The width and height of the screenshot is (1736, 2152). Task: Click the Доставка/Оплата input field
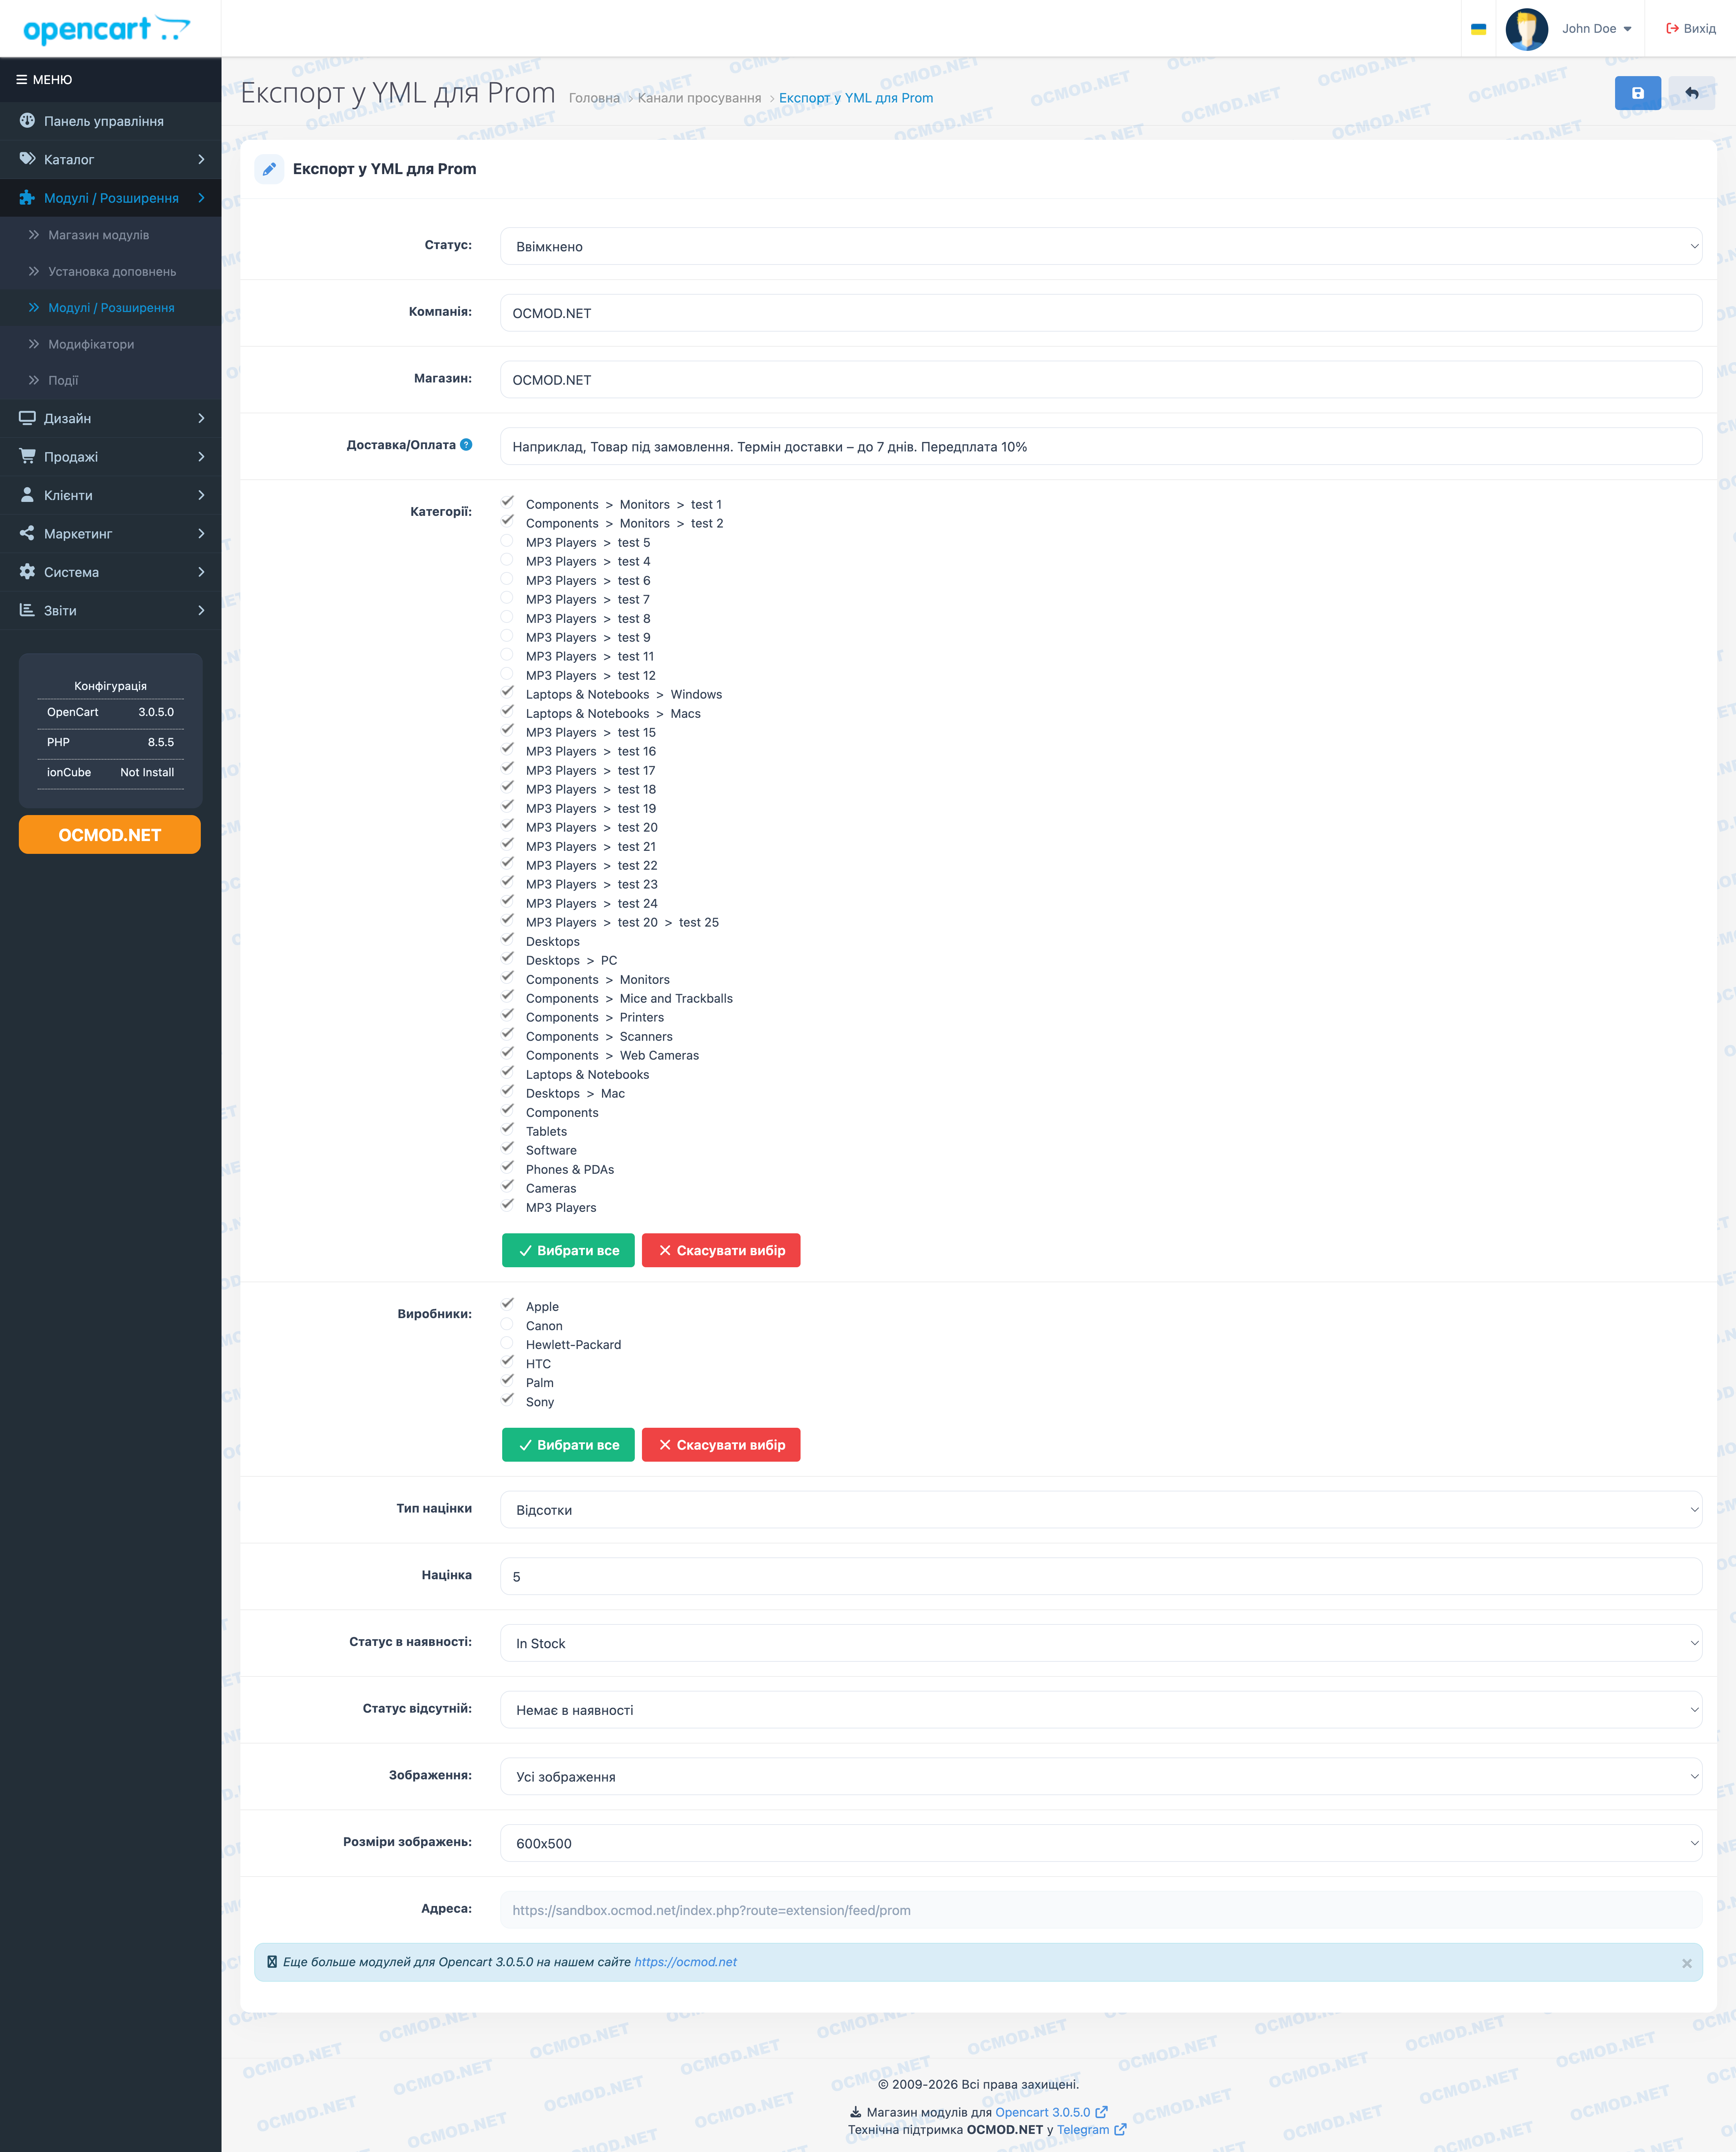click(1101, 447)
